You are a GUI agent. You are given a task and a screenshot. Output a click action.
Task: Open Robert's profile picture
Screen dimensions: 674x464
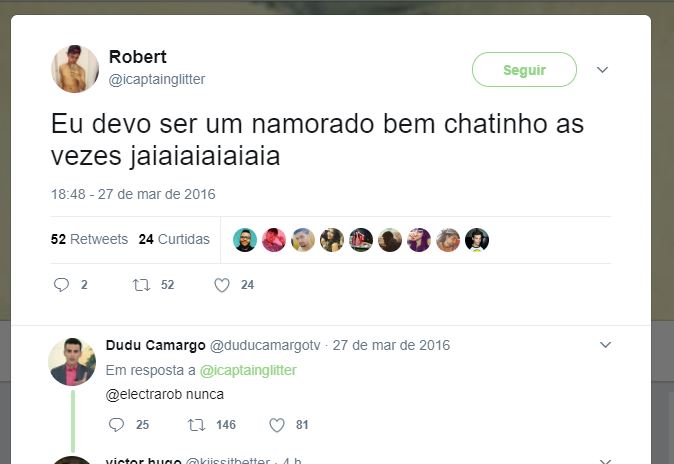(x=75, y=69)
